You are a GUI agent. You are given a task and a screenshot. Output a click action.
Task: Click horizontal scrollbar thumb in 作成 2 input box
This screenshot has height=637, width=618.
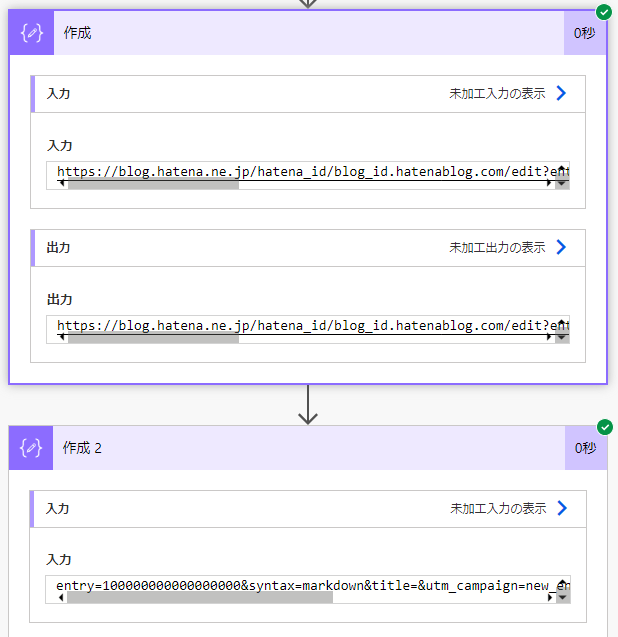[199, 598]
